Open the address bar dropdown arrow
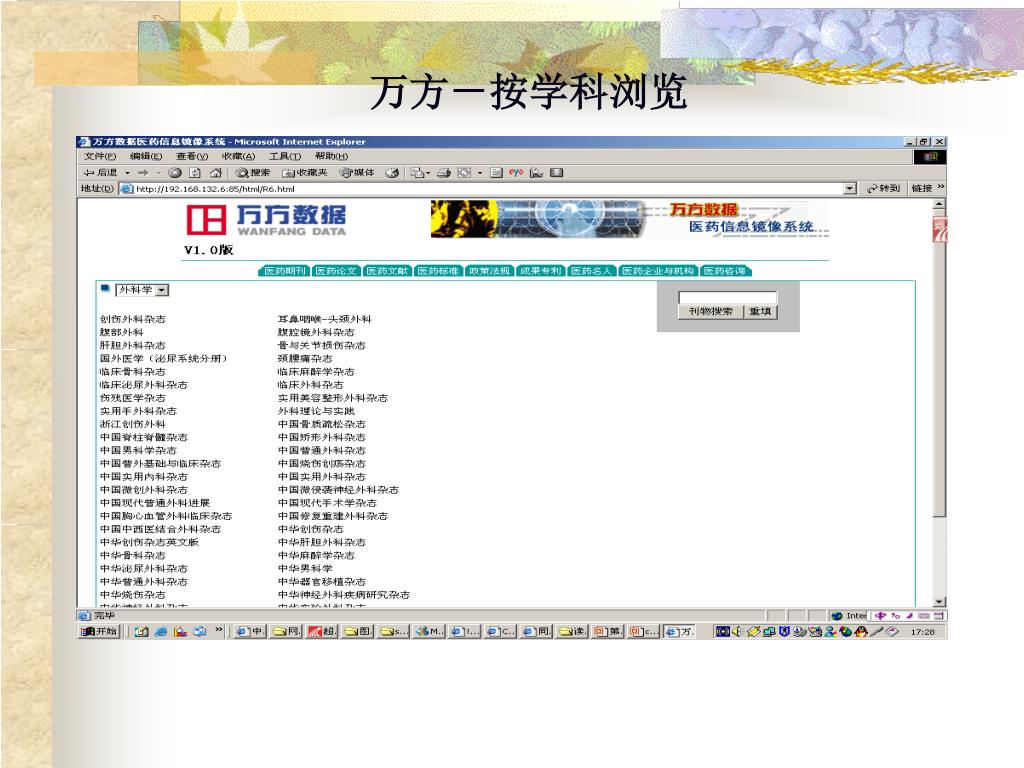Viewport: 1024px width, 768px height. pos(850,189)
